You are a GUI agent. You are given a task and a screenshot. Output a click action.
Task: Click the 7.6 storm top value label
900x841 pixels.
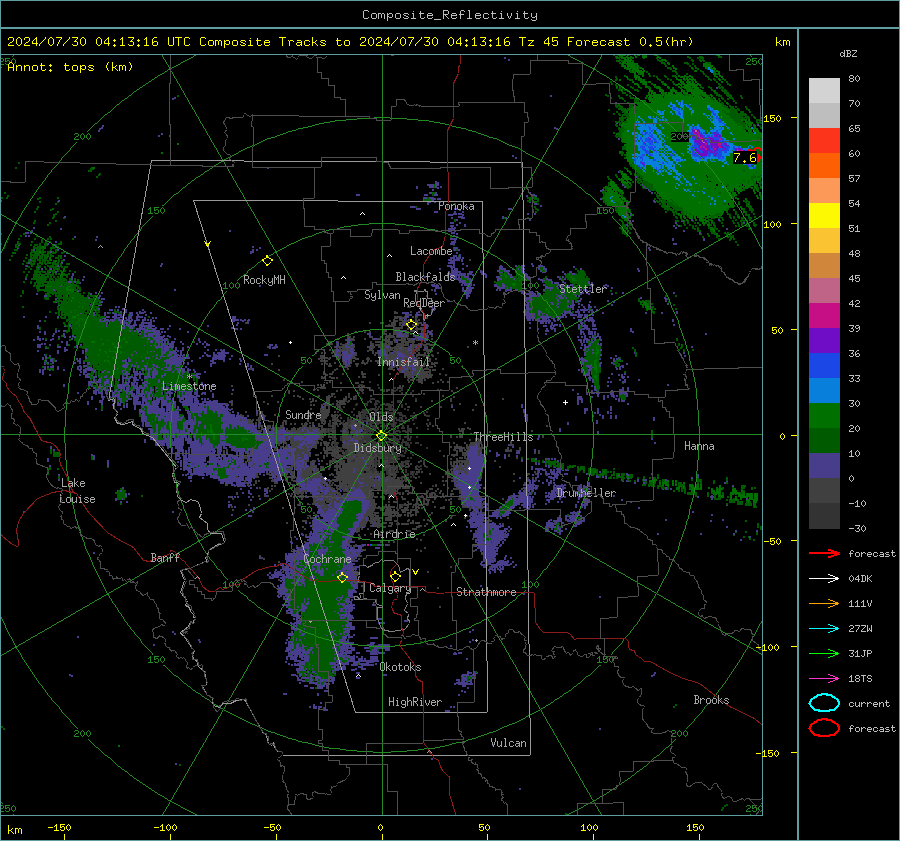tap(744, 157)
